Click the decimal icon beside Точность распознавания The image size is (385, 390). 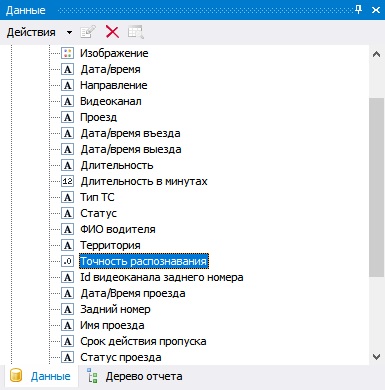(67, 261)
